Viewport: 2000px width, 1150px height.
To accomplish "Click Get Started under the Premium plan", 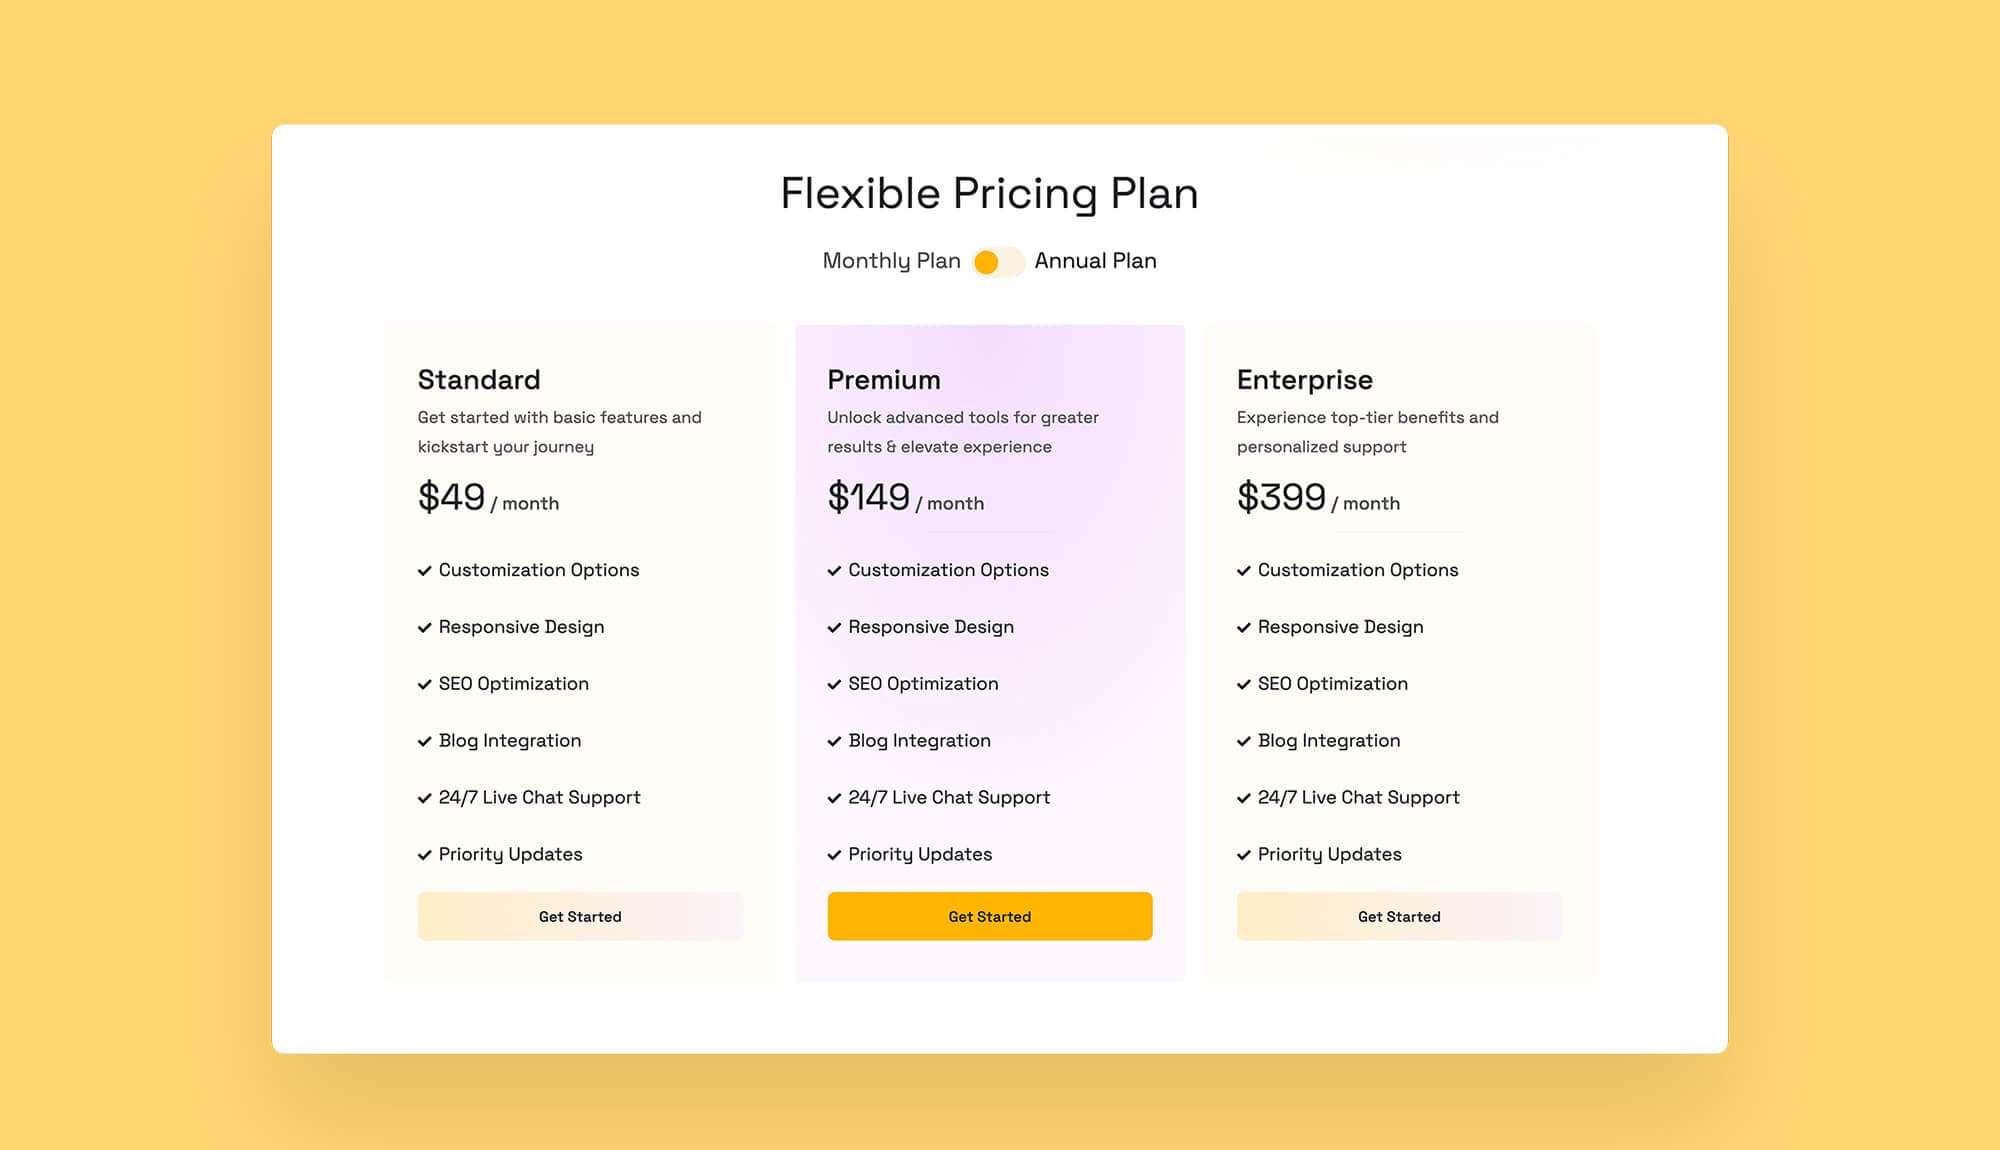I will pos(989,916).
